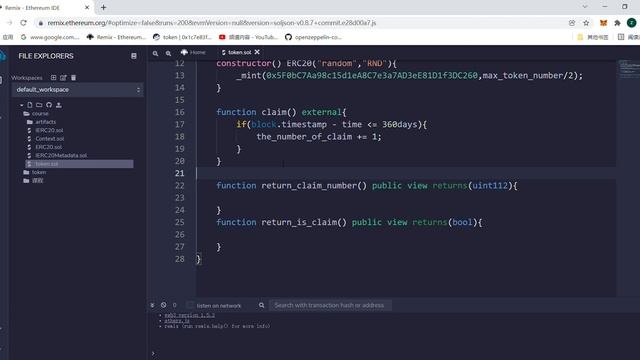Focus the transaction hash search field

coord(330,305)
